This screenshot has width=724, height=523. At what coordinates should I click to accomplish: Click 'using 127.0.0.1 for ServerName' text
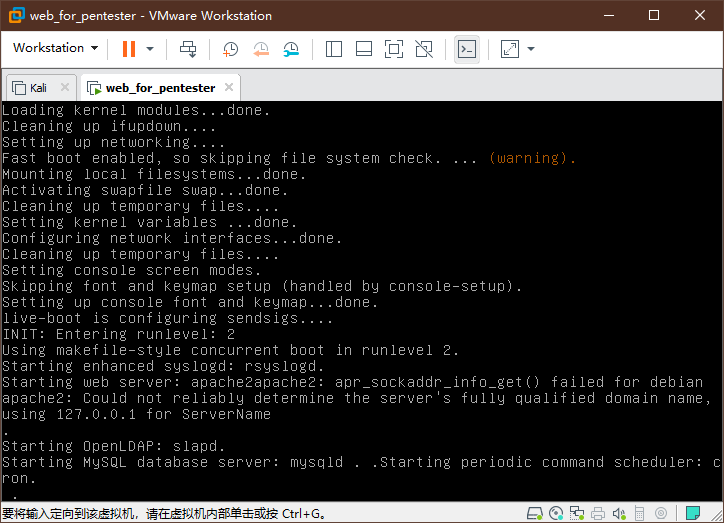(x=136, y=414)
